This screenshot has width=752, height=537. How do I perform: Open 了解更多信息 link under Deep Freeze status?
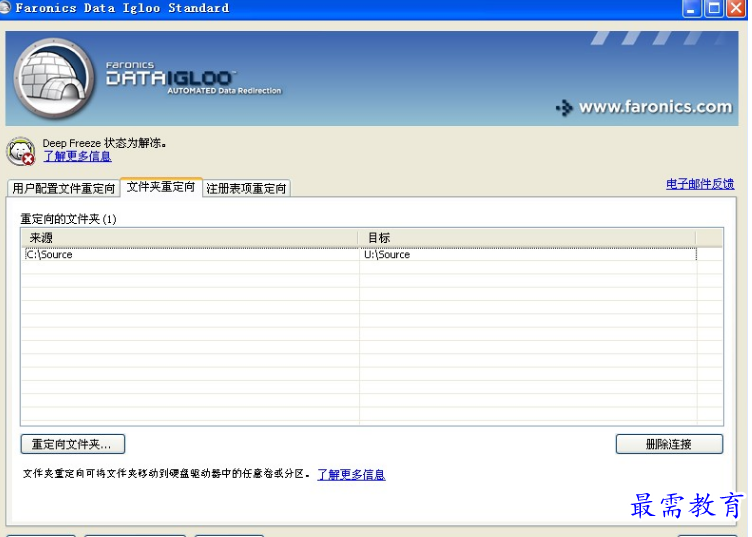[x=77, y=156]
